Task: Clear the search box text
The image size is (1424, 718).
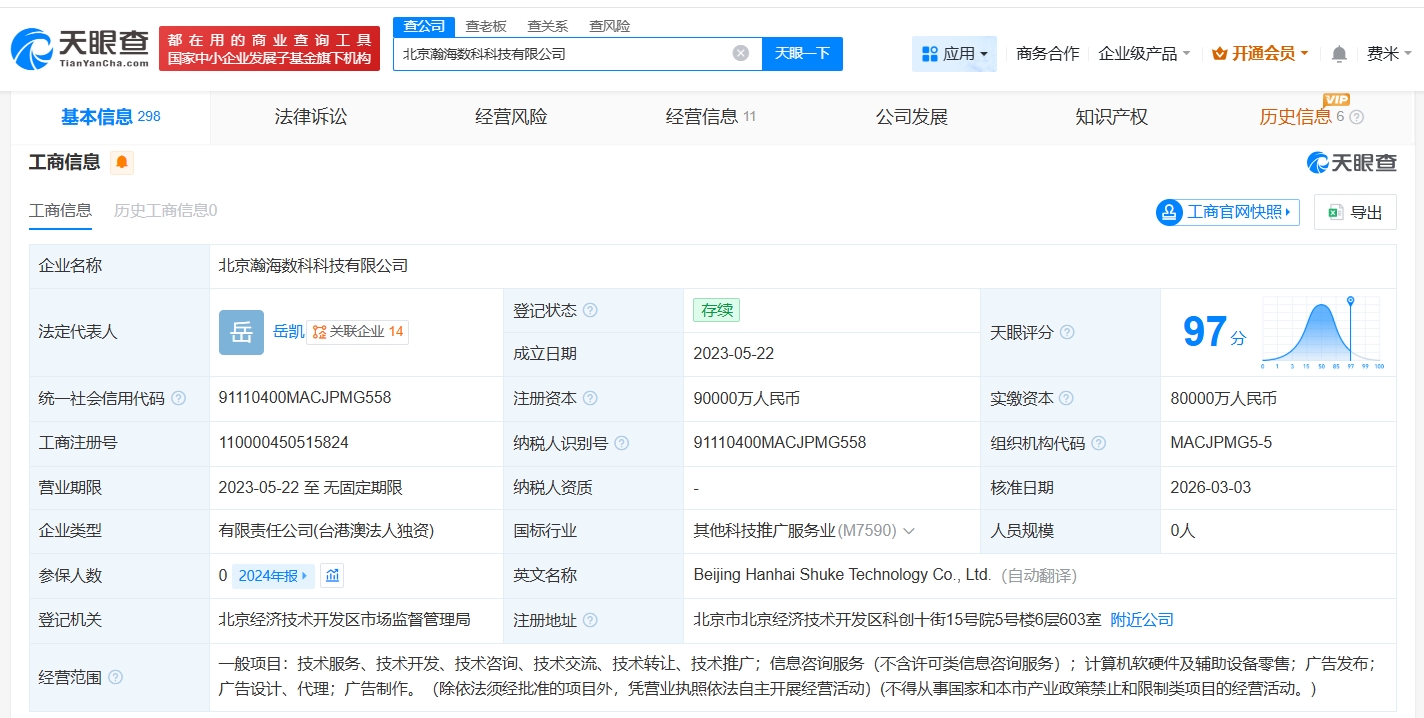Action: point(740,54)
